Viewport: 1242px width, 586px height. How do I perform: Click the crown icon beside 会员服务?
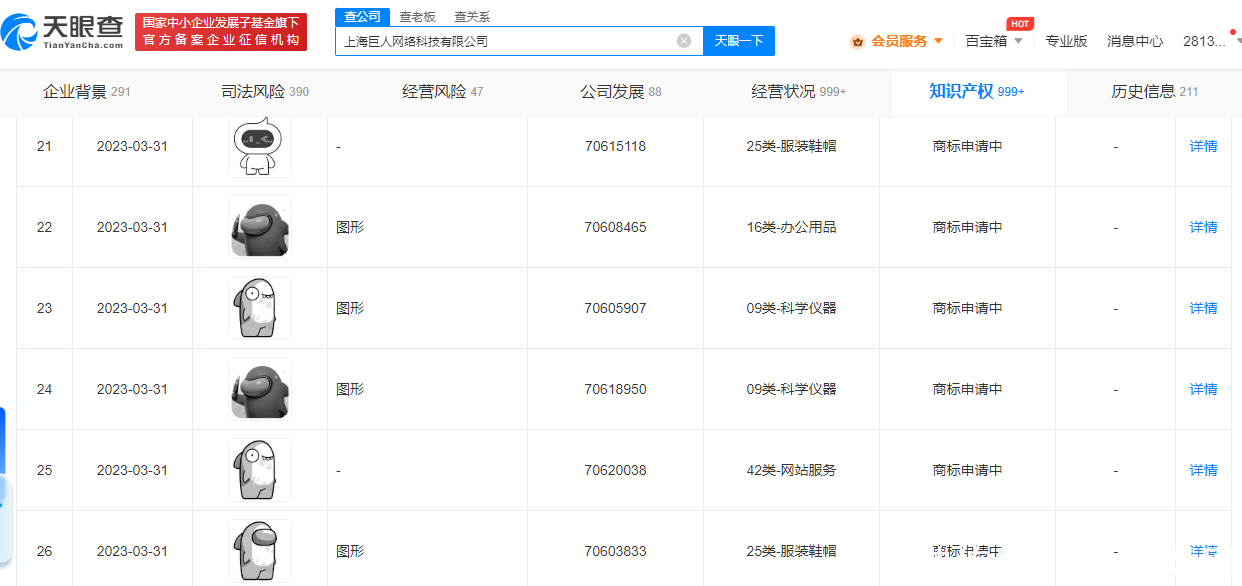857,41
